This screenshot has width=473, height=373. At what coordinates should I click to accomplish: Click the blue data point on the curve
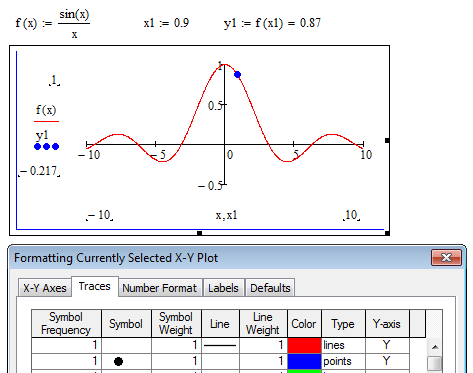[x=237, y=74]
